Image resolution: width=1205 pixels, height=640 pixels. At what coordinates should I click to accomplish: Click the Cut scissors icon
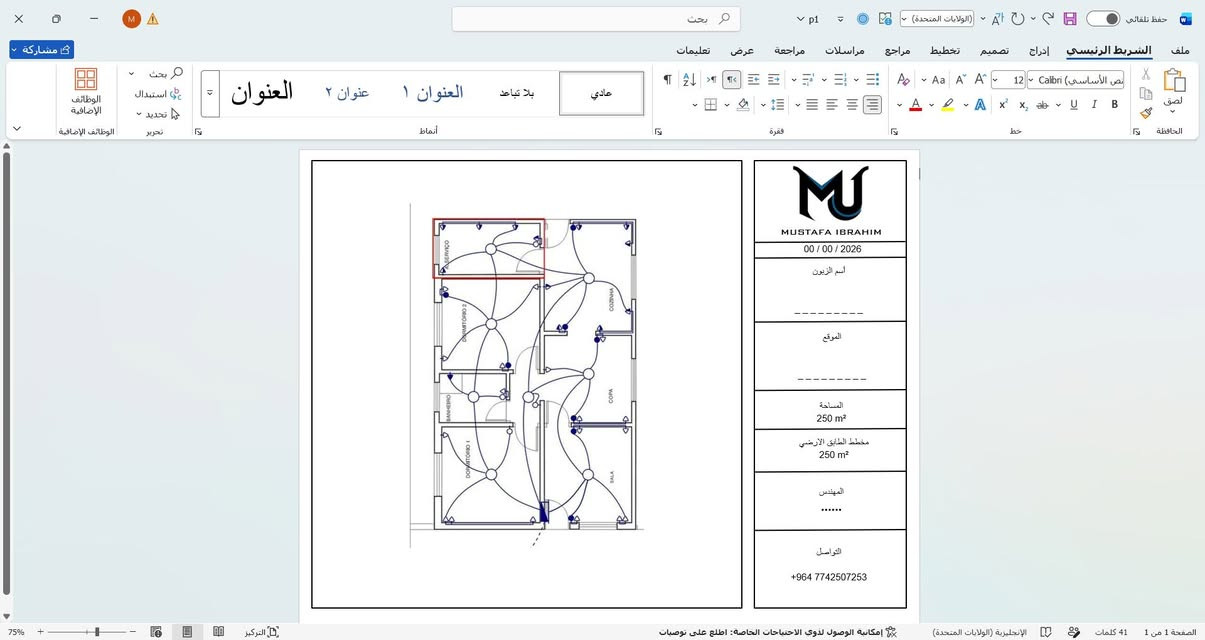click(1146, 74)
